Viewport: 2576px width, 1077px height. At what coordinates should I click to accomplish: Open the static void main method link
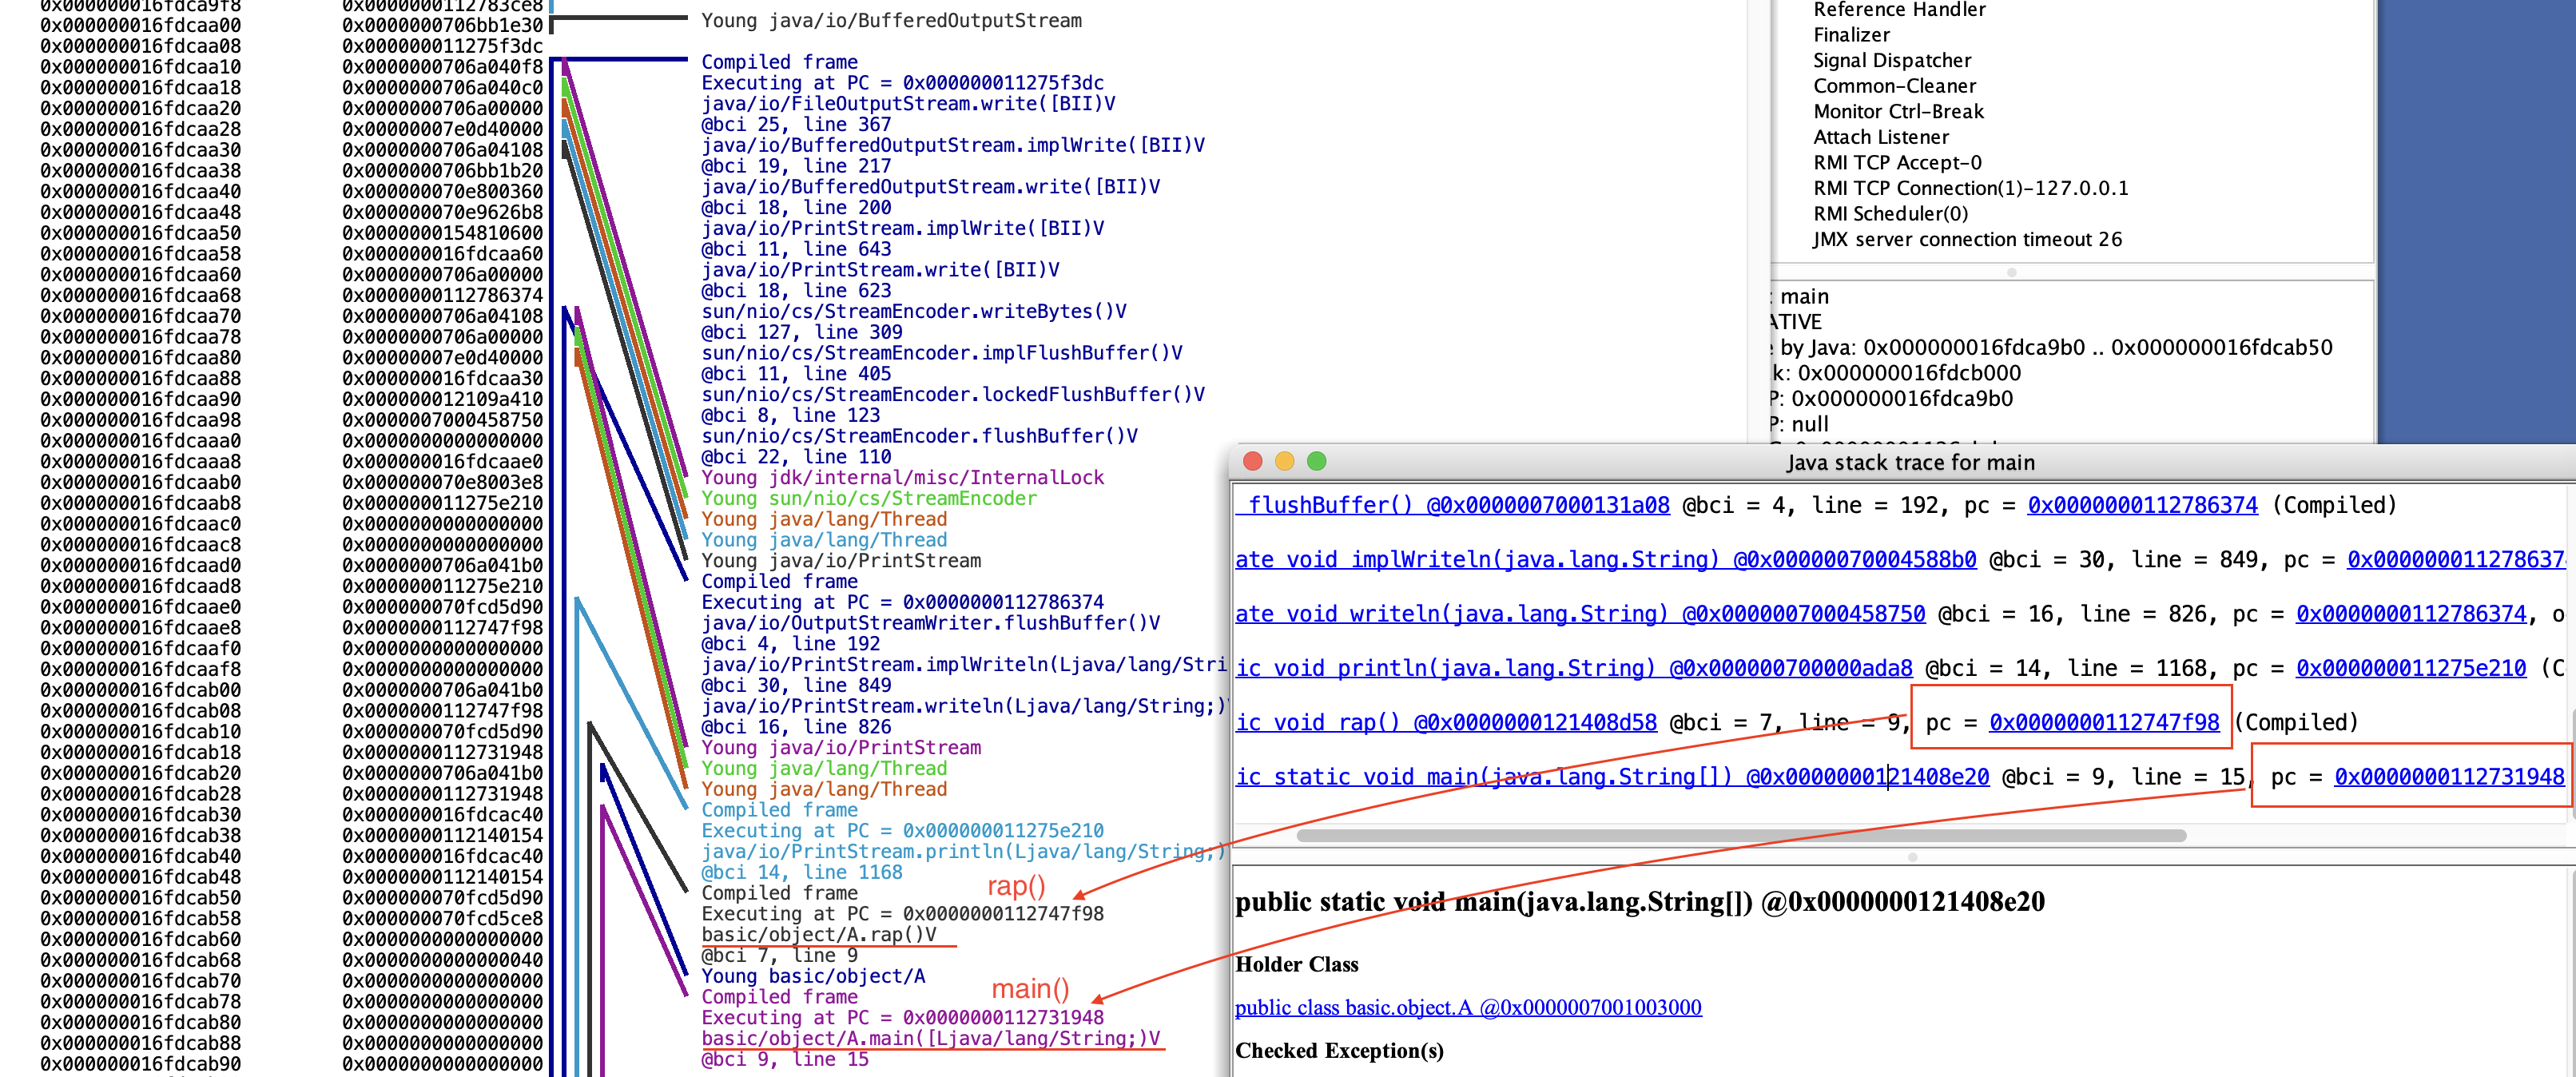[x=1612, y=777]
